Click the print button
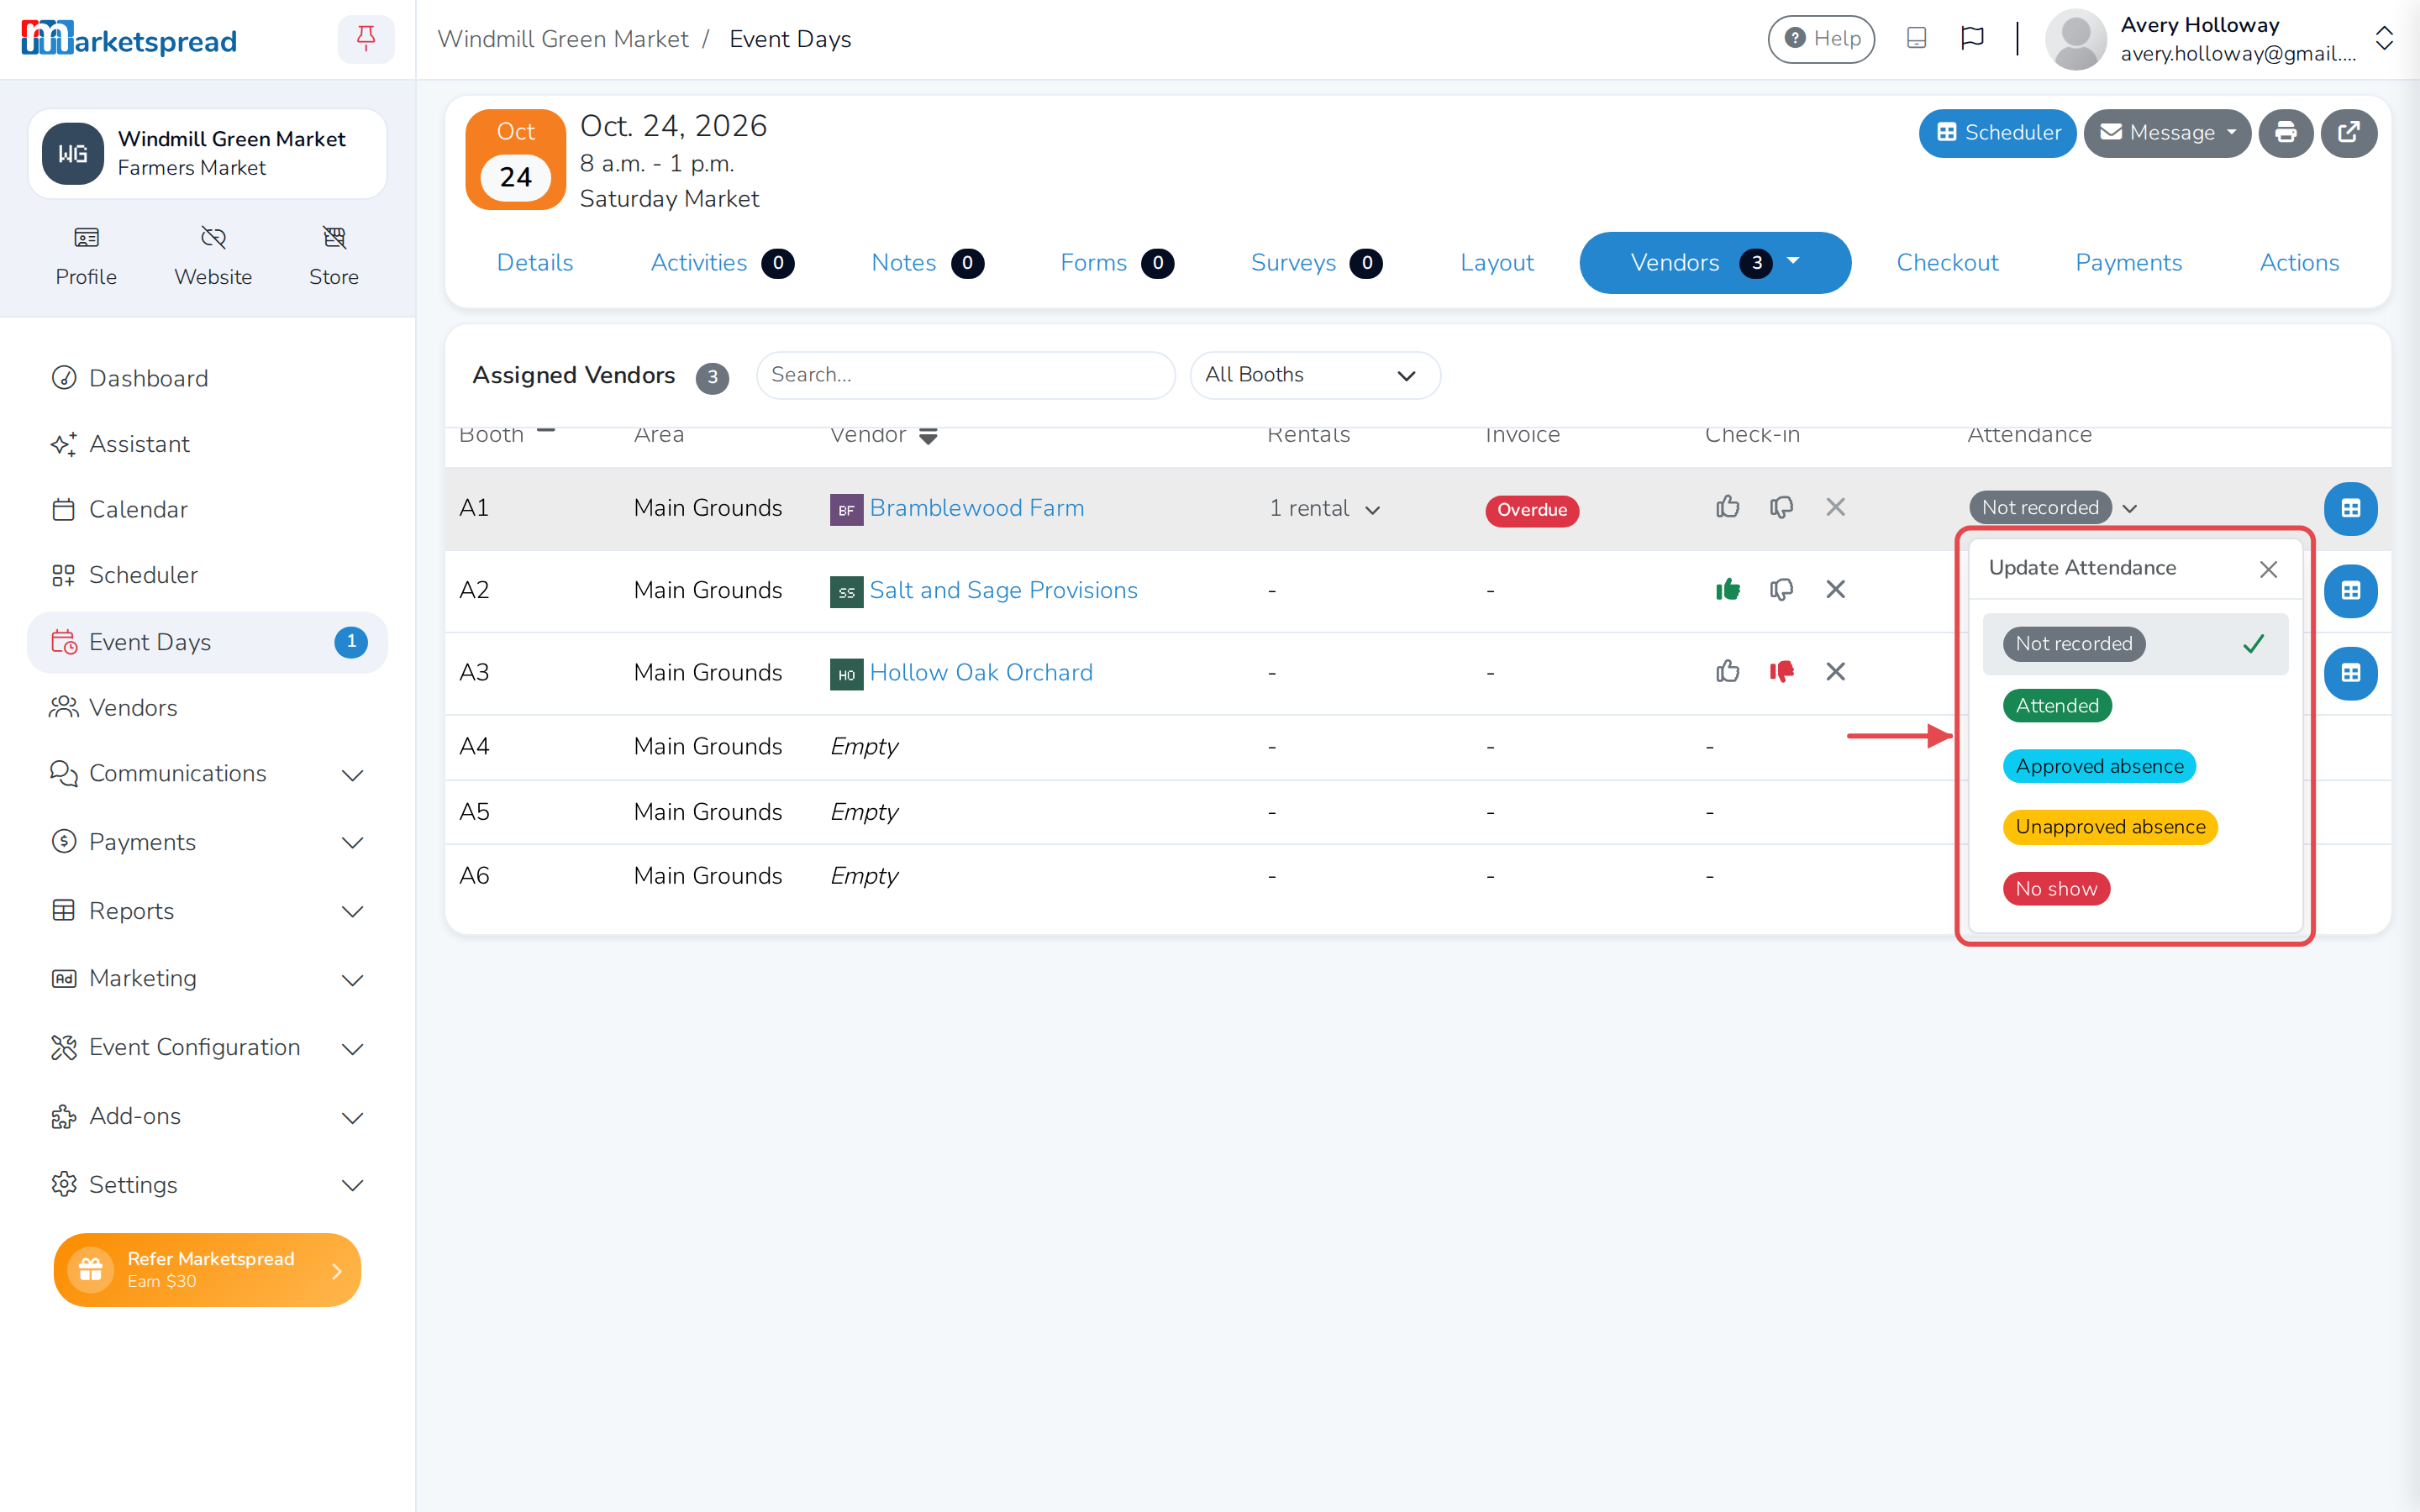 coord(2286,133)
